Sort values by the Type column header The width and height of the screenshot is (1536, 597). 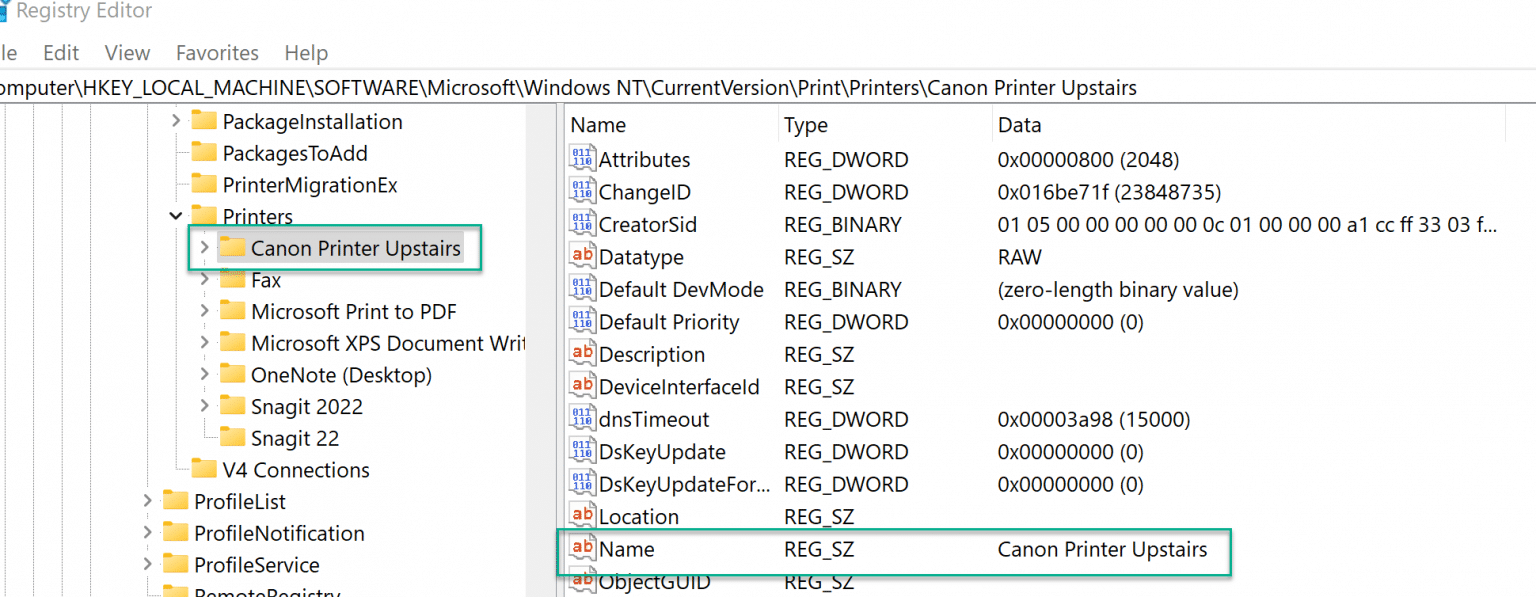tap(806, 125)
